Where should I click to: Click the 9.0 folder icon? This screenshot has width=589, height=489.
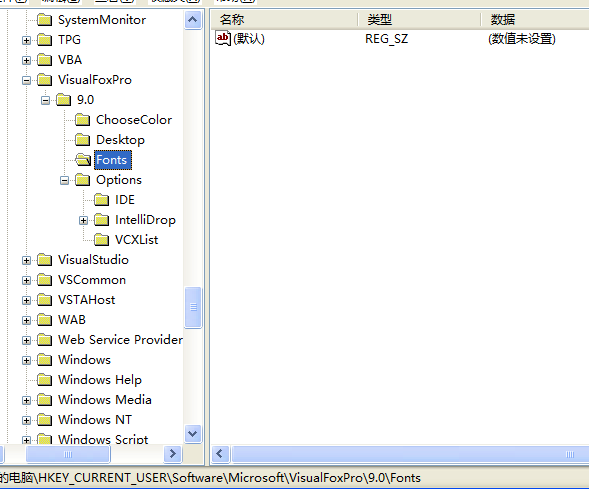(63, 100)
